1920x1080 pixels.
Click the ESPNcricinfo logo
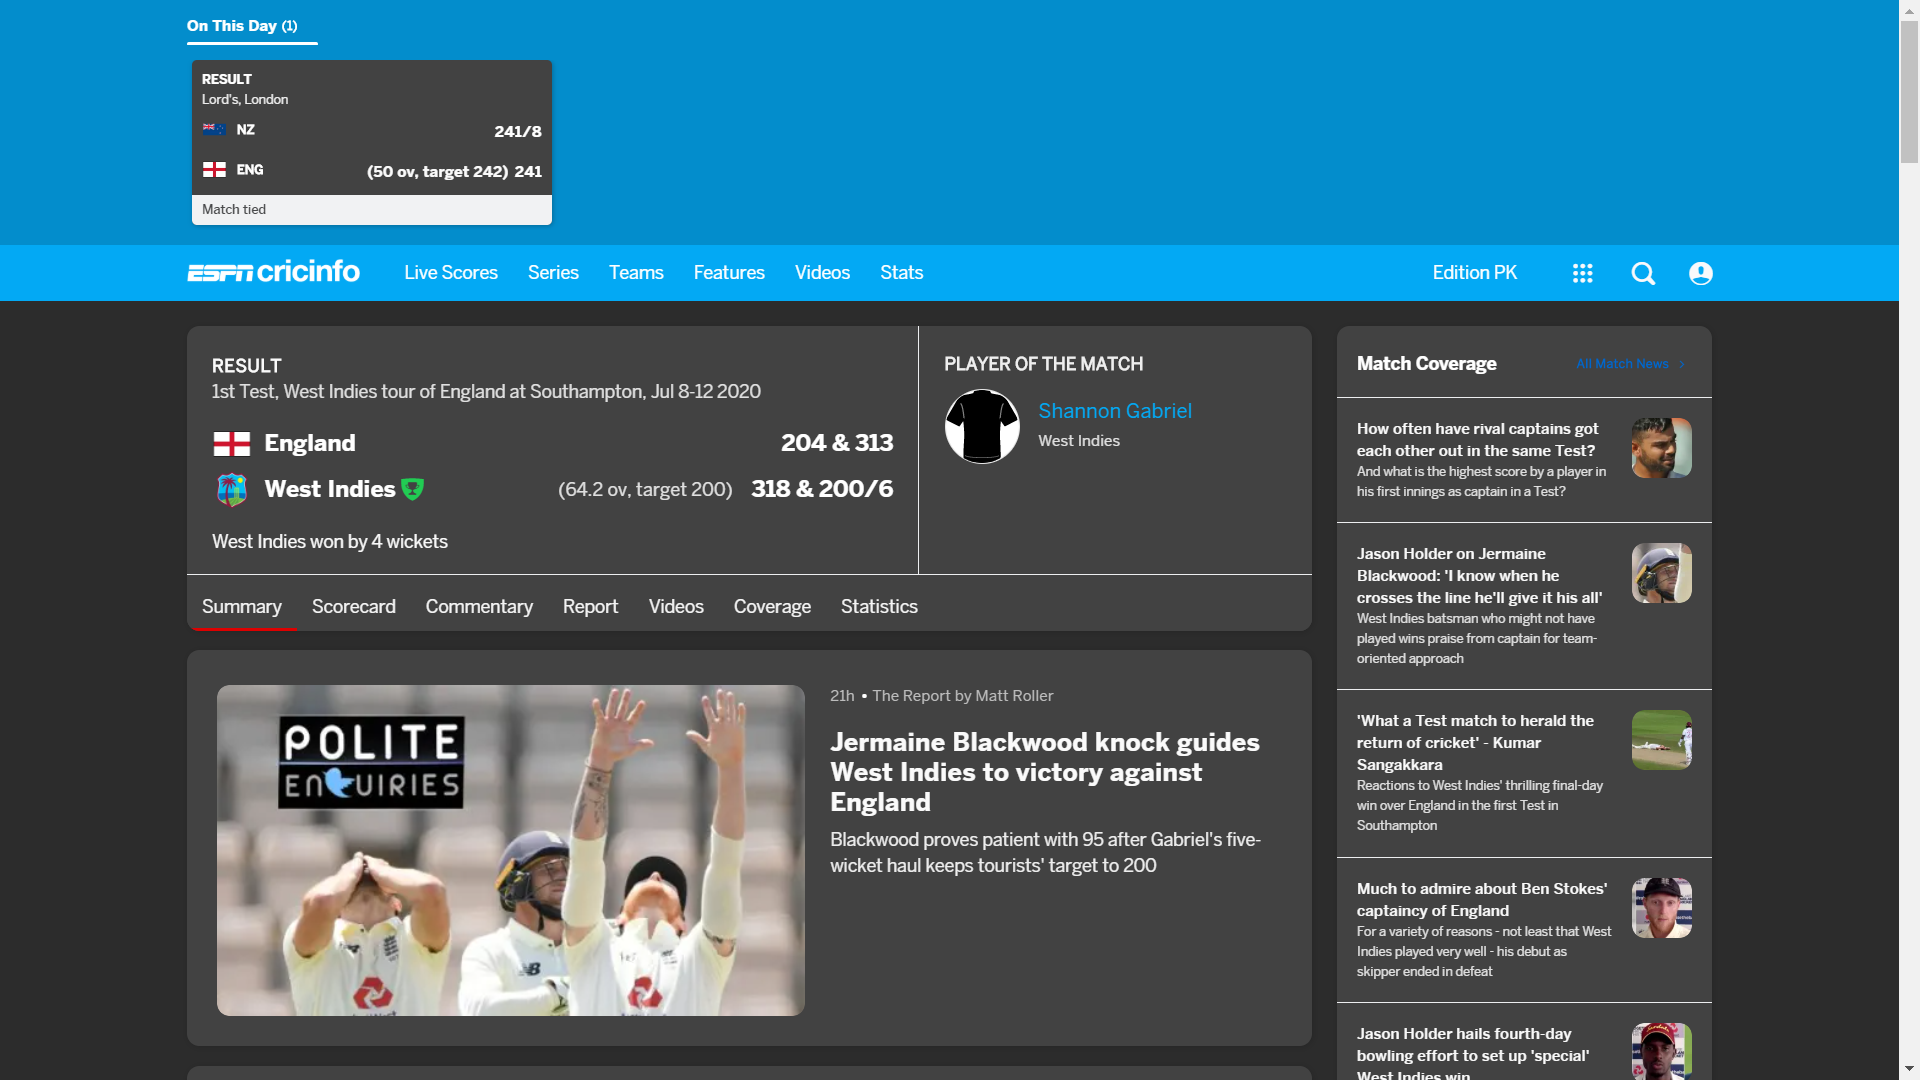[273, 272]
